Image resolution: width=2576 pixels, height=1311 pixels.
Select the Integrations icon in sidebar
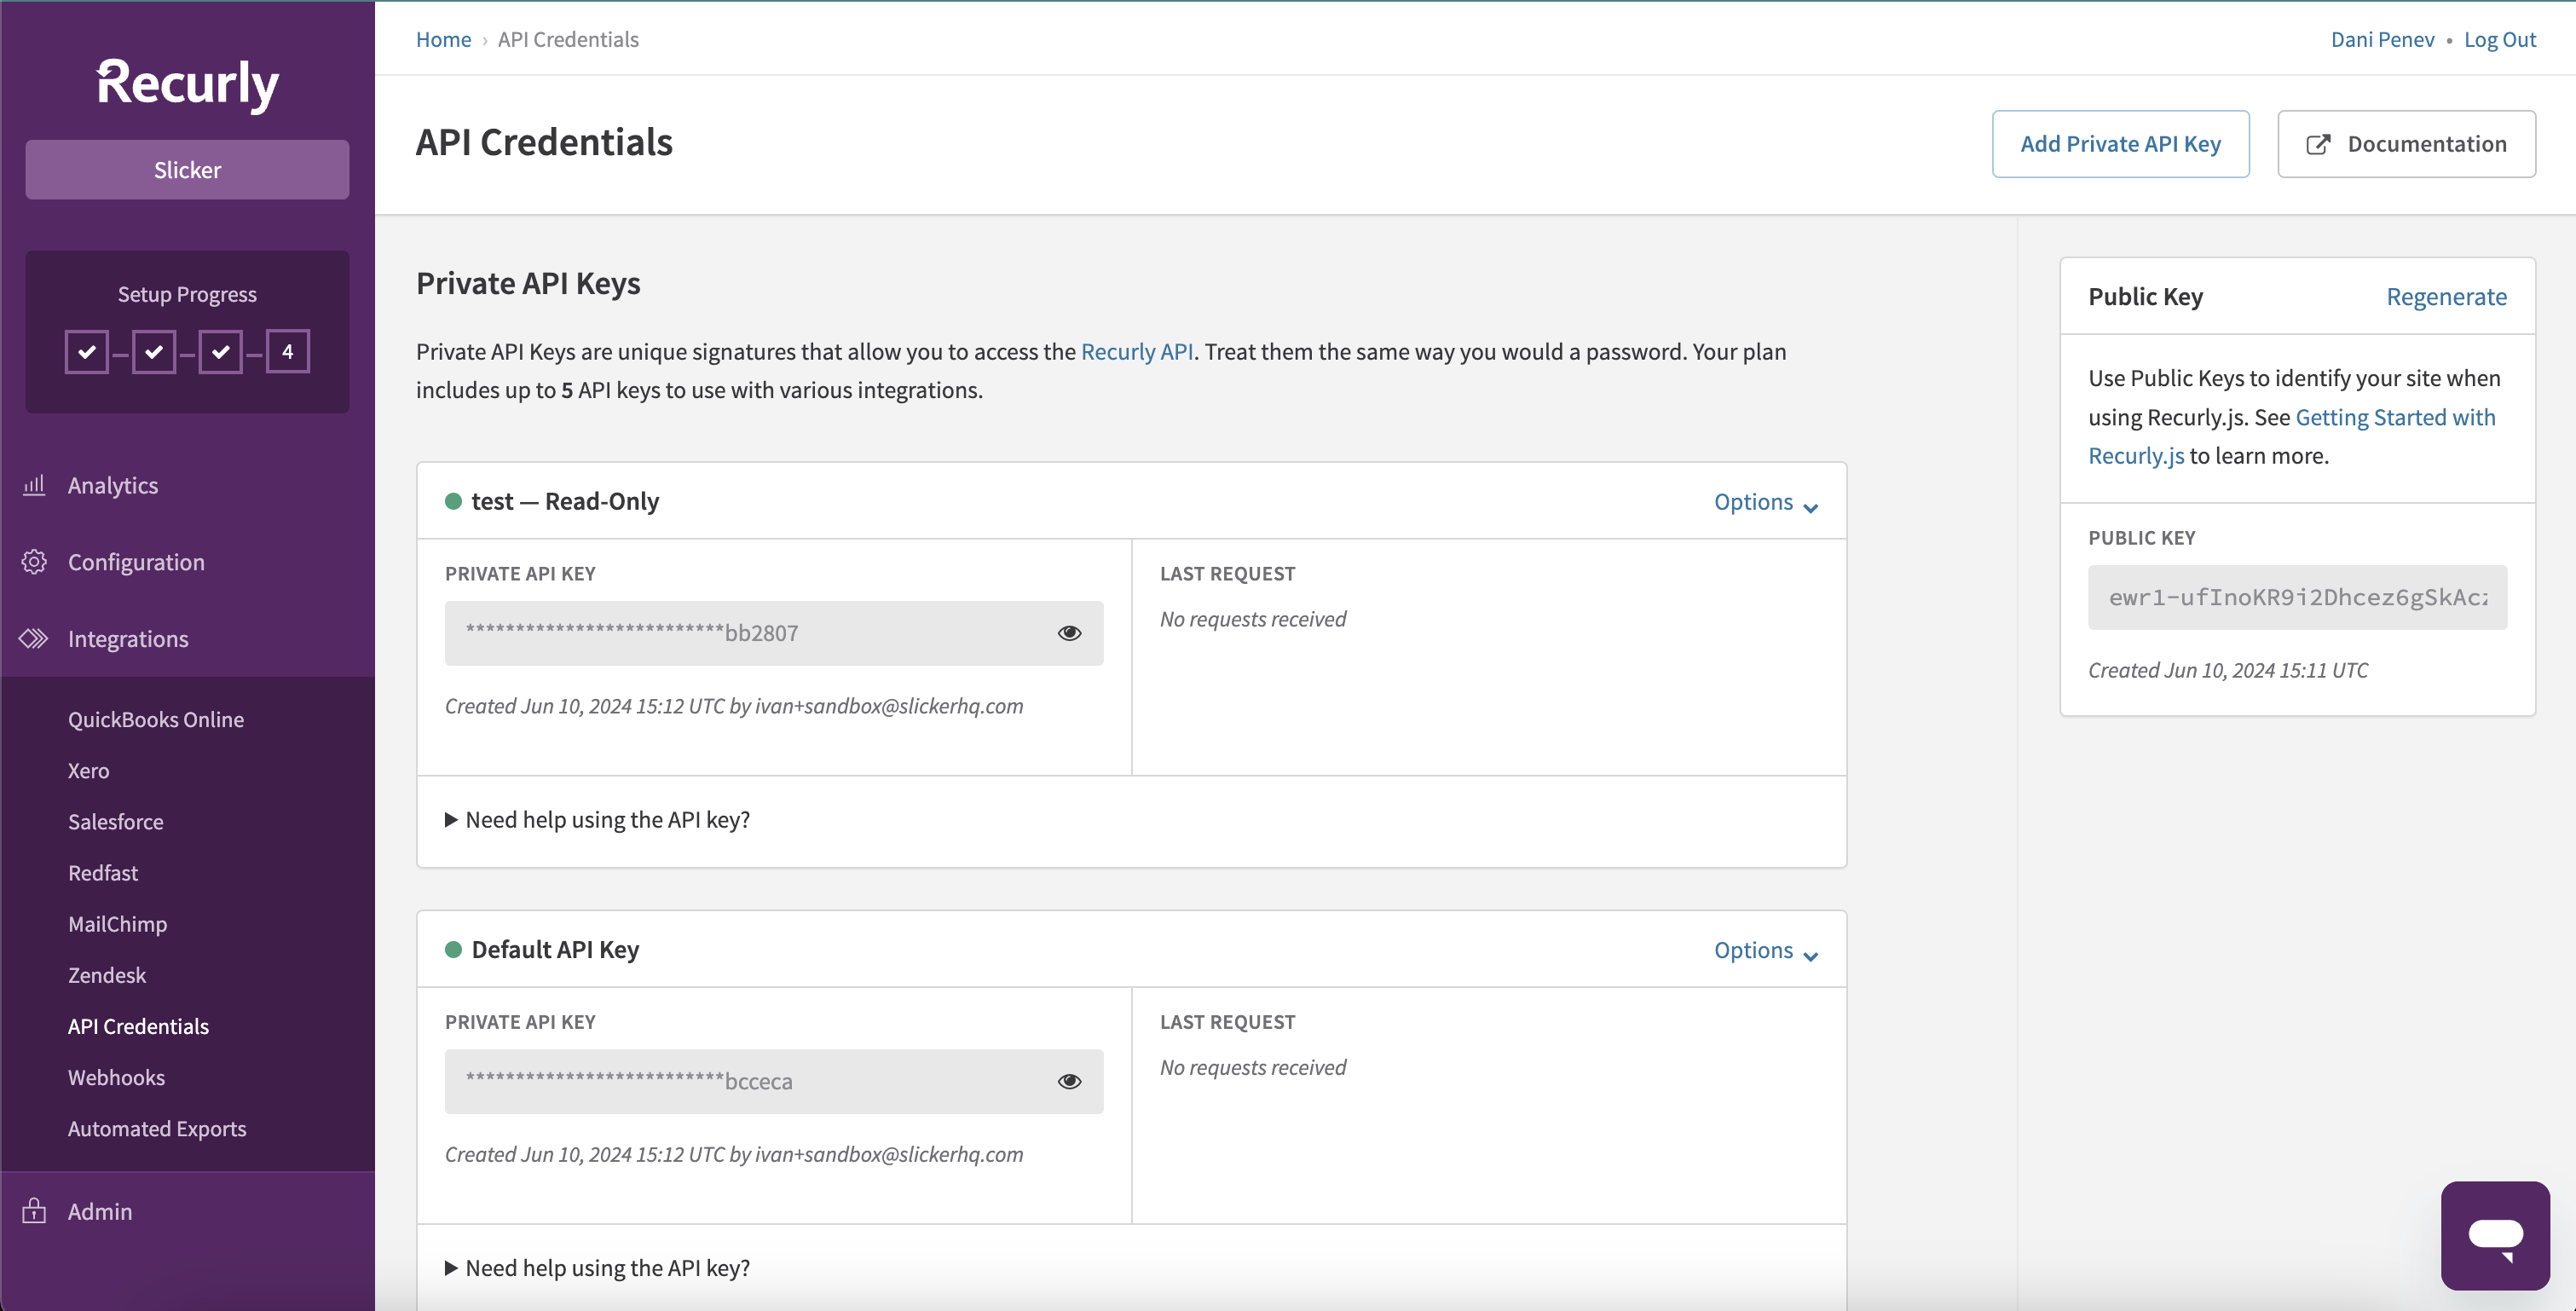(33, 638)
